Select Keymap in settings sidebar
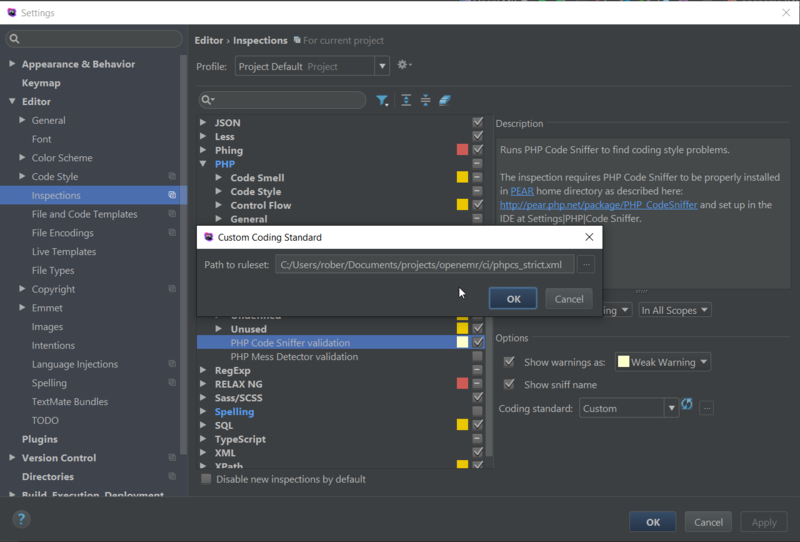The height and width of the screenshot is (542, 800). click(x=41, y=83)
